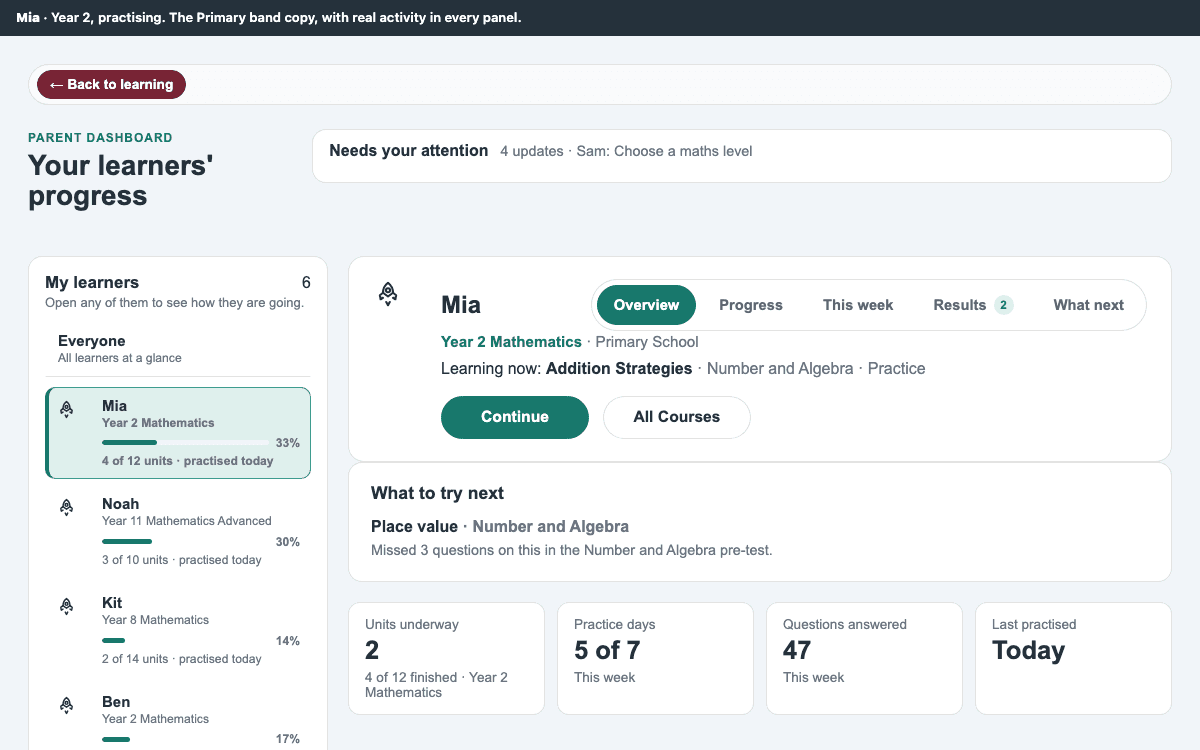
Task: Open the This week tab
Action: 858,305
